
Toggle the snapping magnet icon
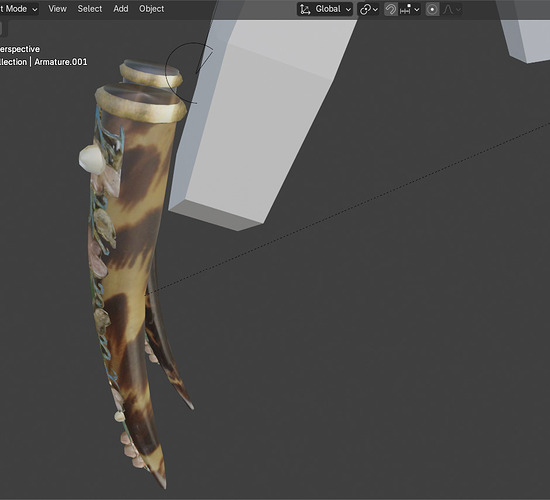coord(390,9)
